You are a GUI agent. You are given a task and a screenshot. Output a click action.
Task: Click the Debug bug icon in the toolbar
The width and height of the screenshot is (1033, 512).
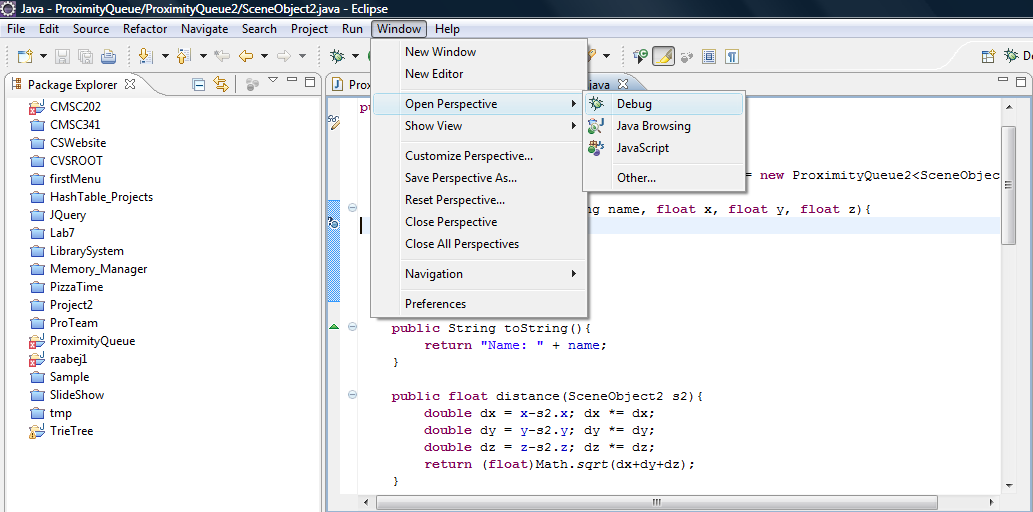pyautogui.click(x=338, y=57)
